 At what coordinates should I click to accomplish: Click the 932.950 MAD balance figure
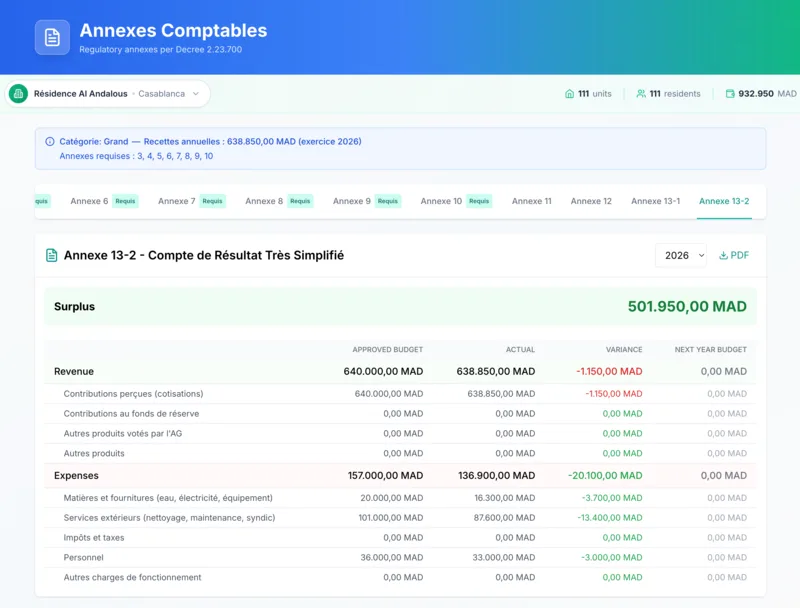click(761, 94)
